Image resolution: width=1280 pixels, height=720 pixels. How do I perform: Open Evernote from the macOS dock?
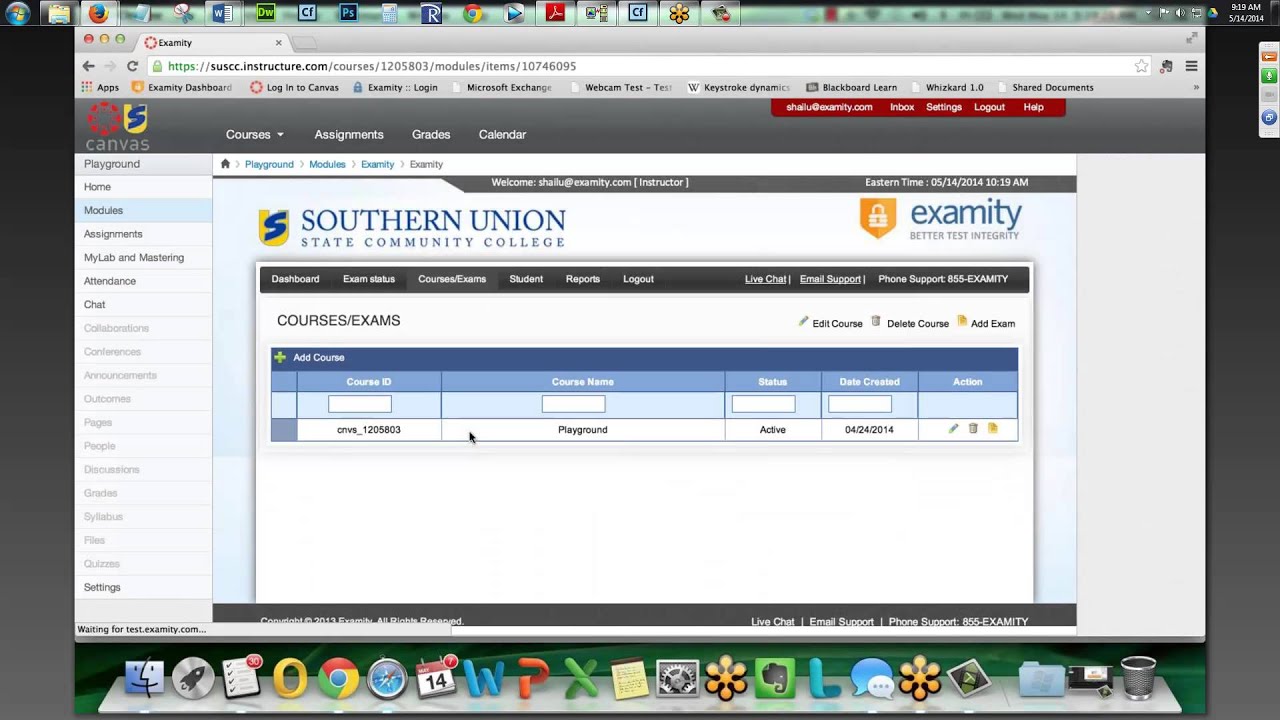[x=774, y=678]
